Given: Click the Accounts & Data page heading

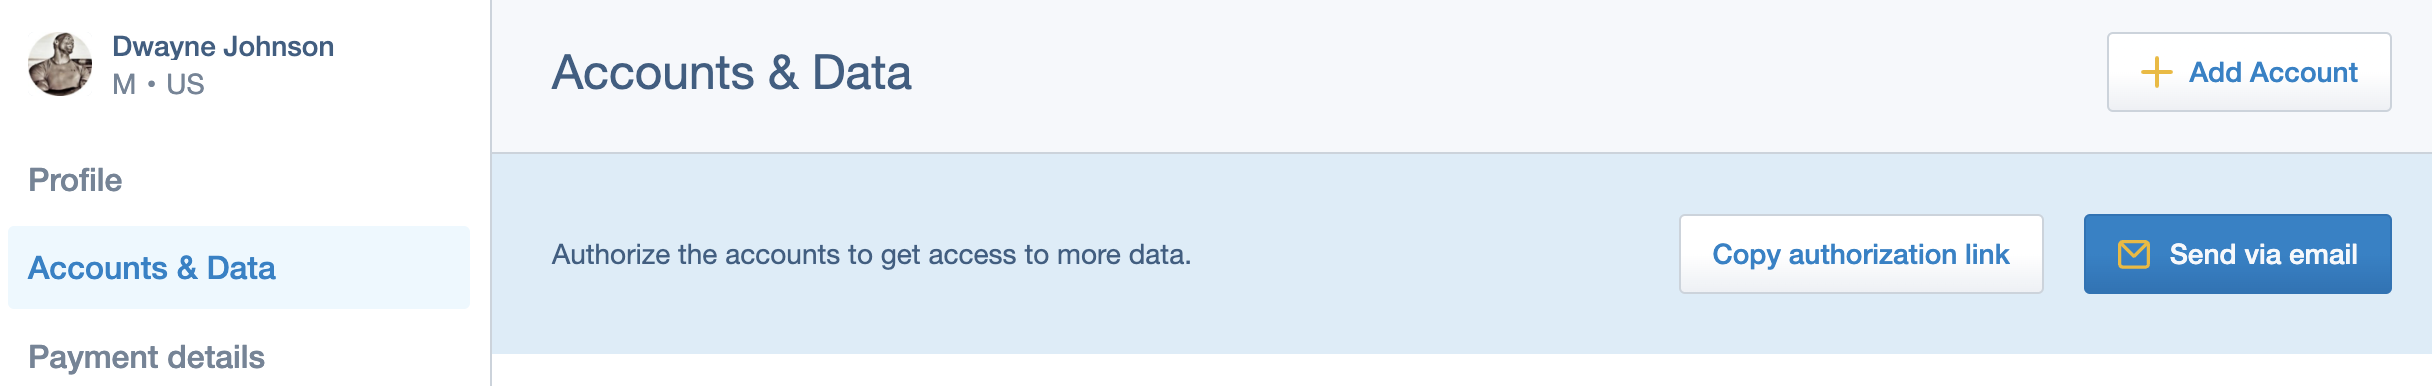Looking at the screenshot, I should (x=731, y=73).
